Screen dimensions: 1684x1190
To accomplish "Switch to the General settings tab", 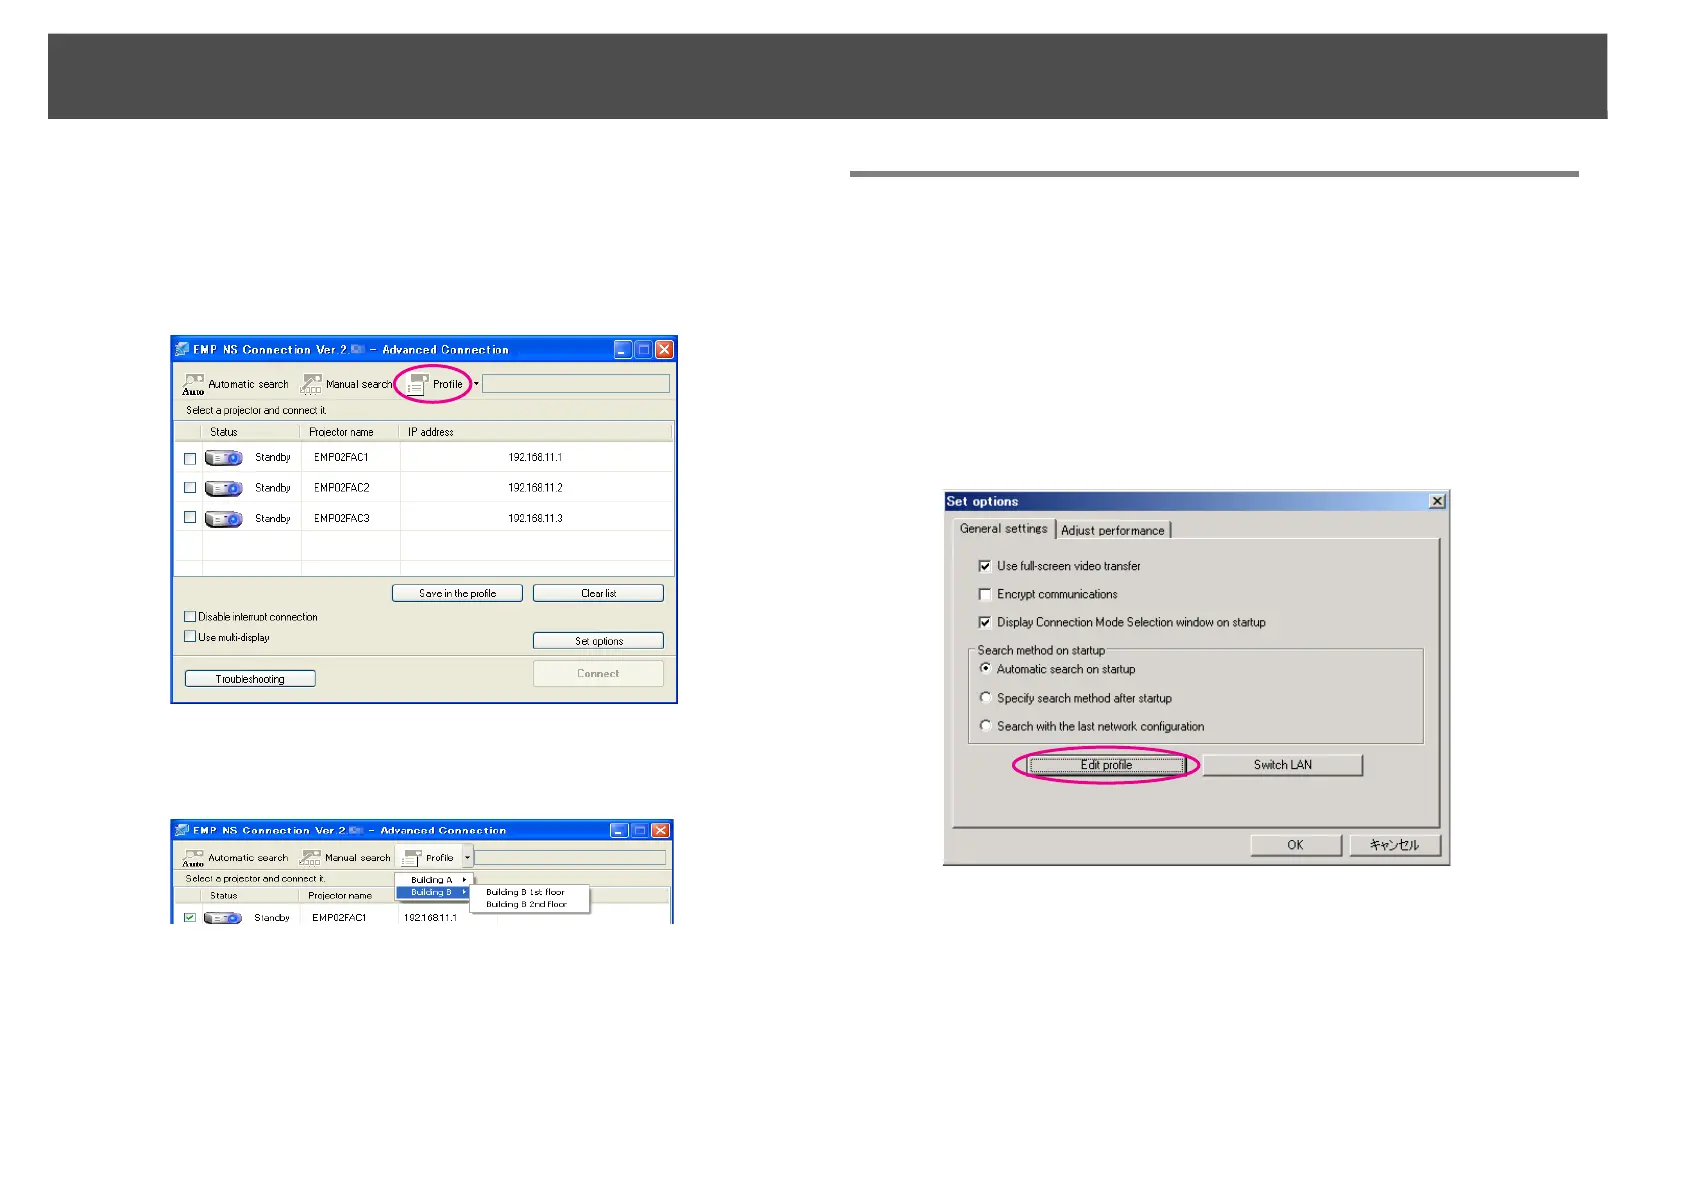I will 1004,528.
